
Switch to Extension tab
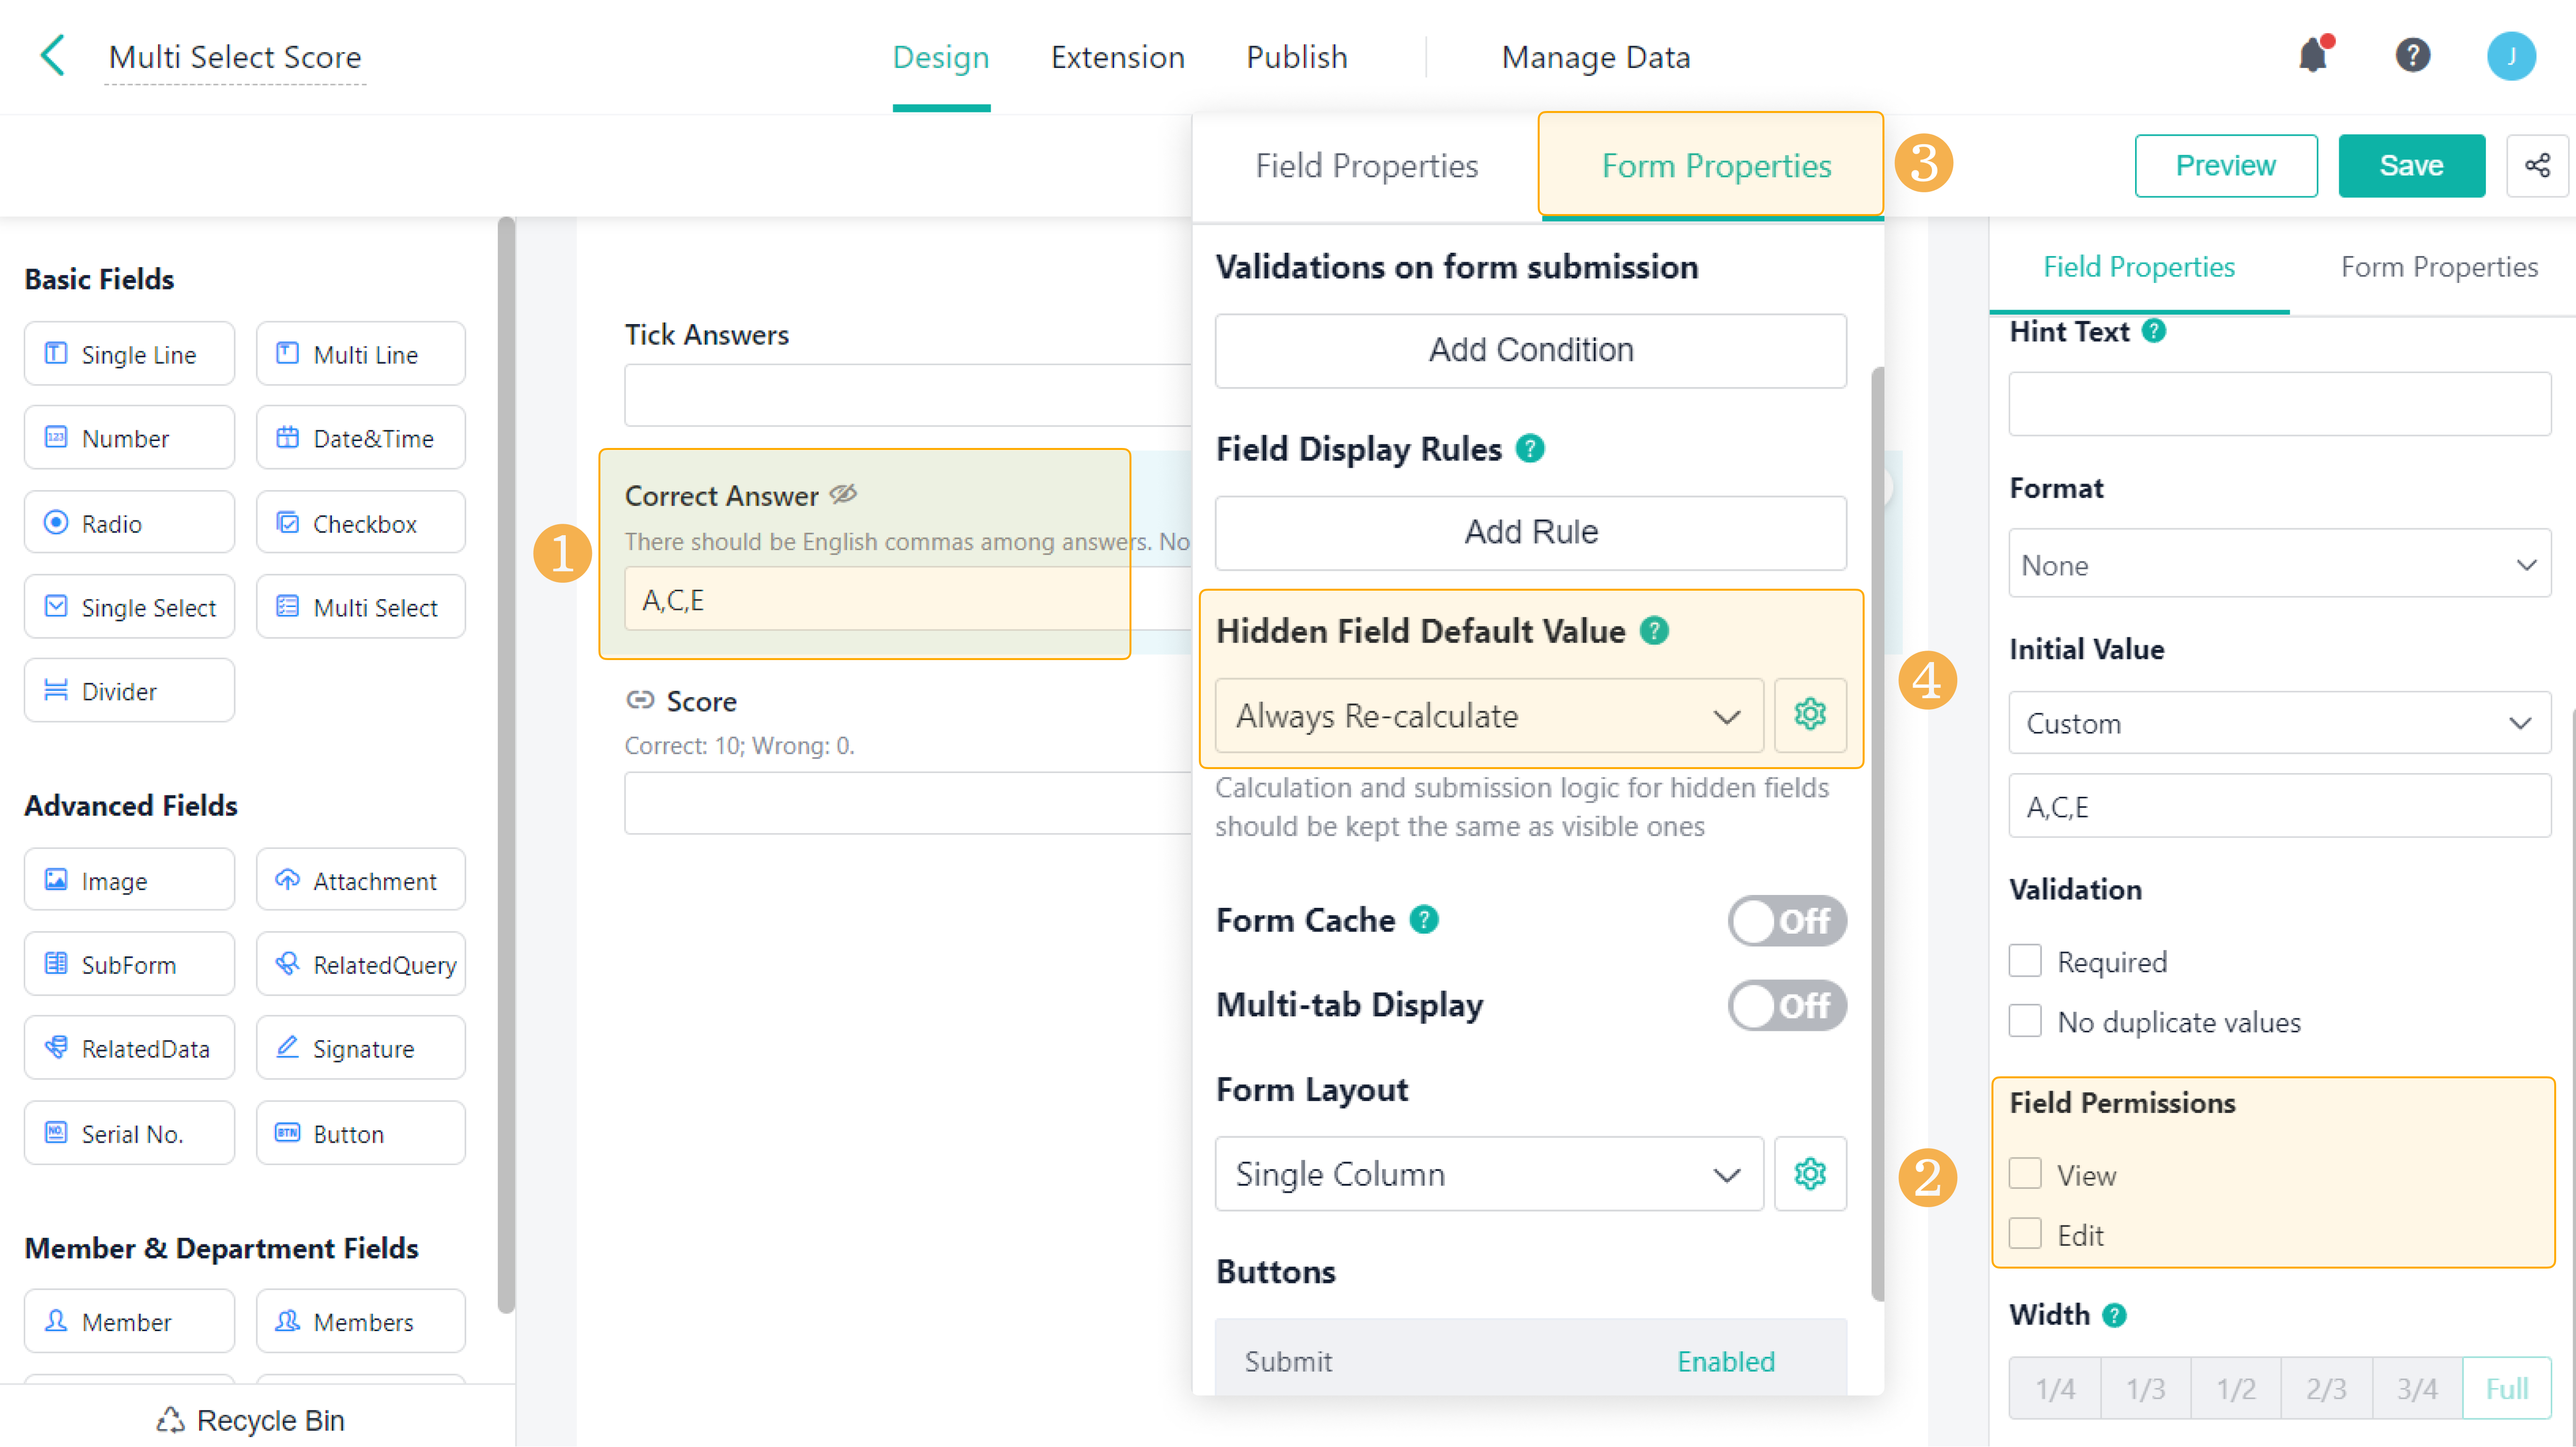tap(1117, 57)
